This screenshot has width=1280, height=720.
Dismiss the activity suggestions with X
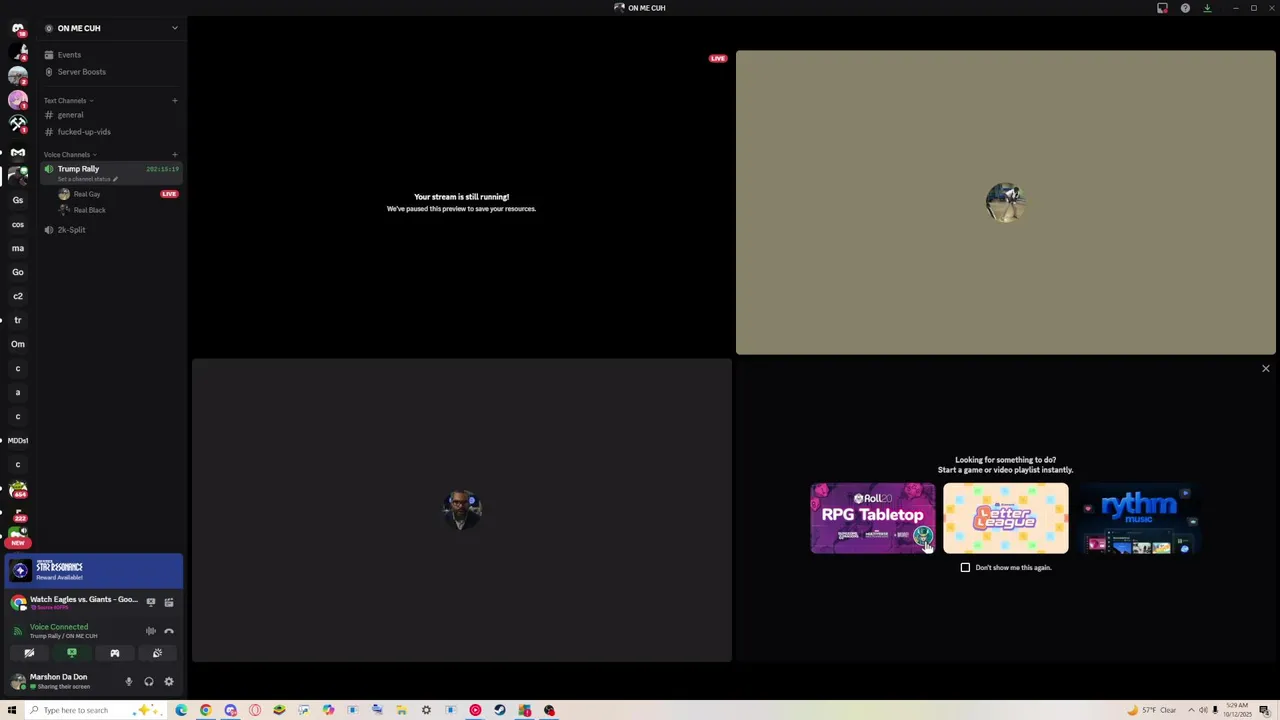pos(1265,369)
